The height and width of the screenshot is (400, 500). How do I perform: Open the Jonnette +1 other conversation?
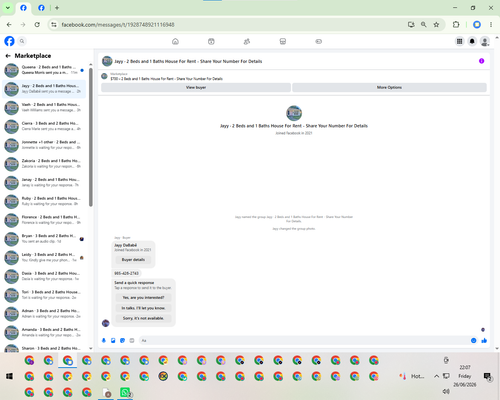[44, 145]
